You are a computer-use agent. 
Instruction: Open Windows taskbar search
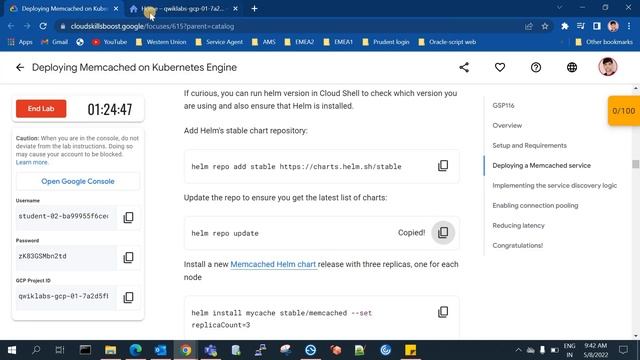click(36, 350)
